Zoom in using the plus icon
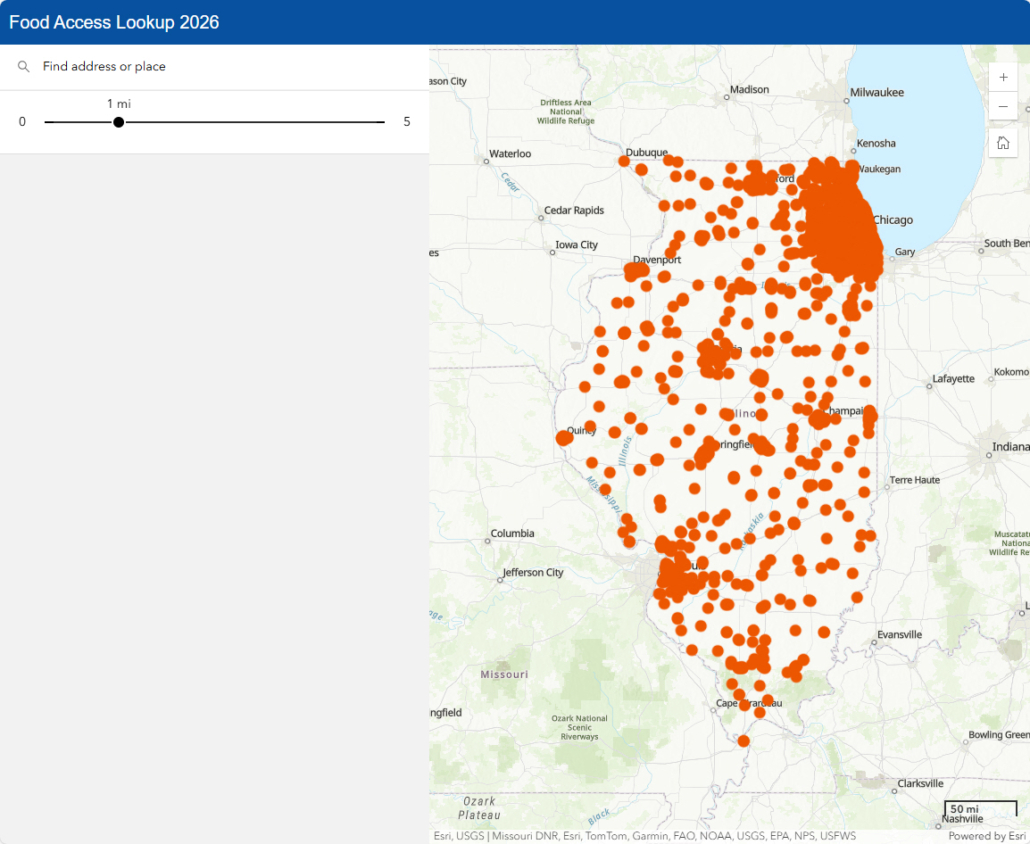This screenshot has width=1030, height=844. 1003,77
